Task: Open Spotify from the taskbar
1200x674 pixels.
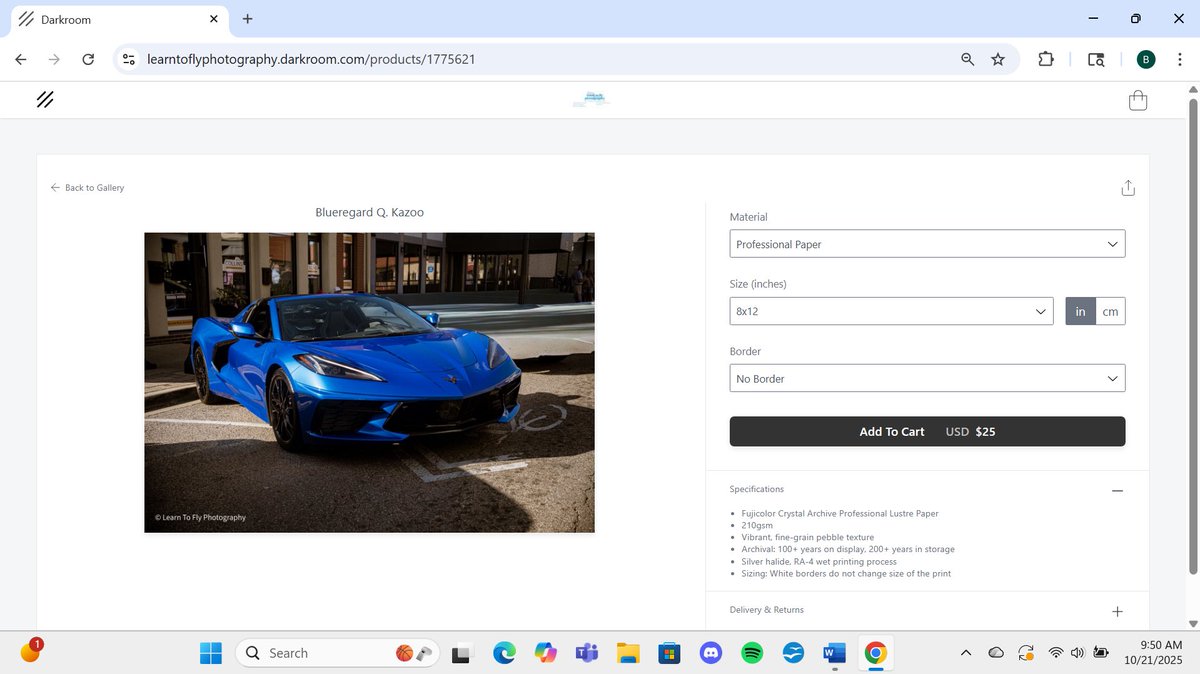Action: 752,653
